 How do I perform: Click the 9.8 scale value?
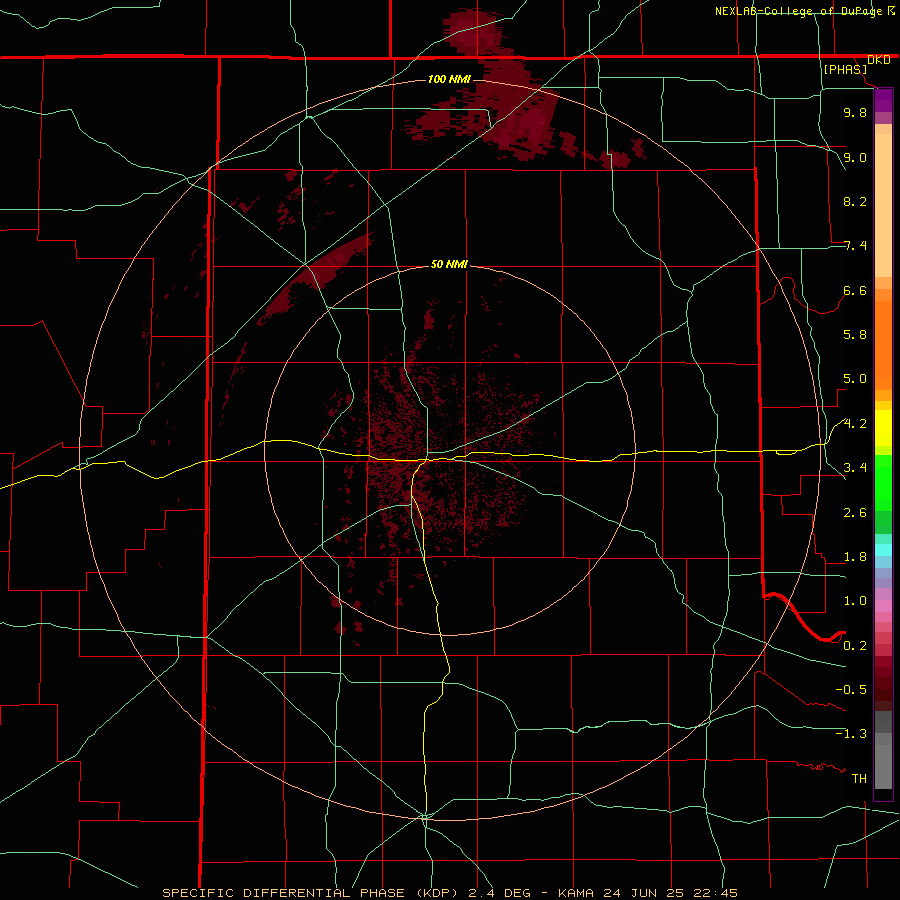[855, 112]
